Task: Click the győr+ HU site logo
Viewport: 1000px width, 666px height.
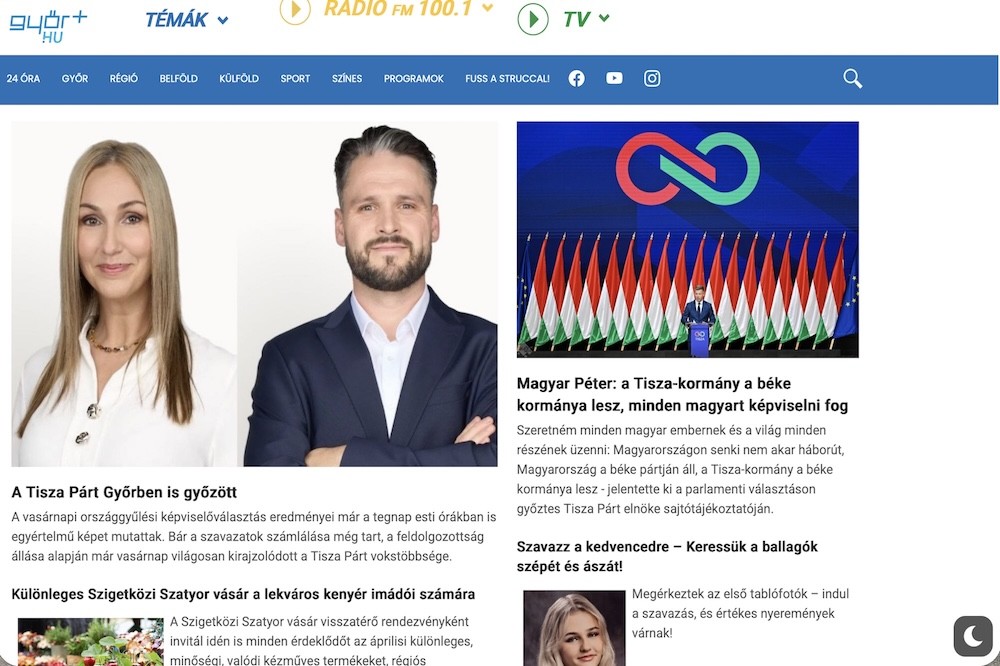Action: pyautogui.click(x=48, y=23)
